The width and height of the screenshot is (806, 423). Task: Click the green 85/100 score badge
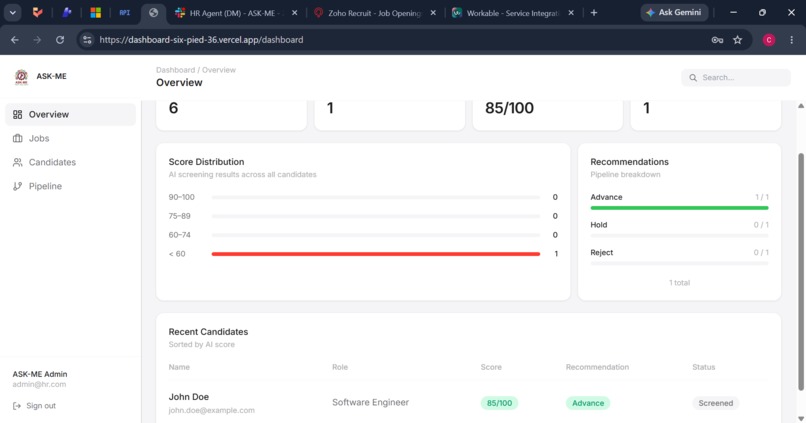(499, 403)
